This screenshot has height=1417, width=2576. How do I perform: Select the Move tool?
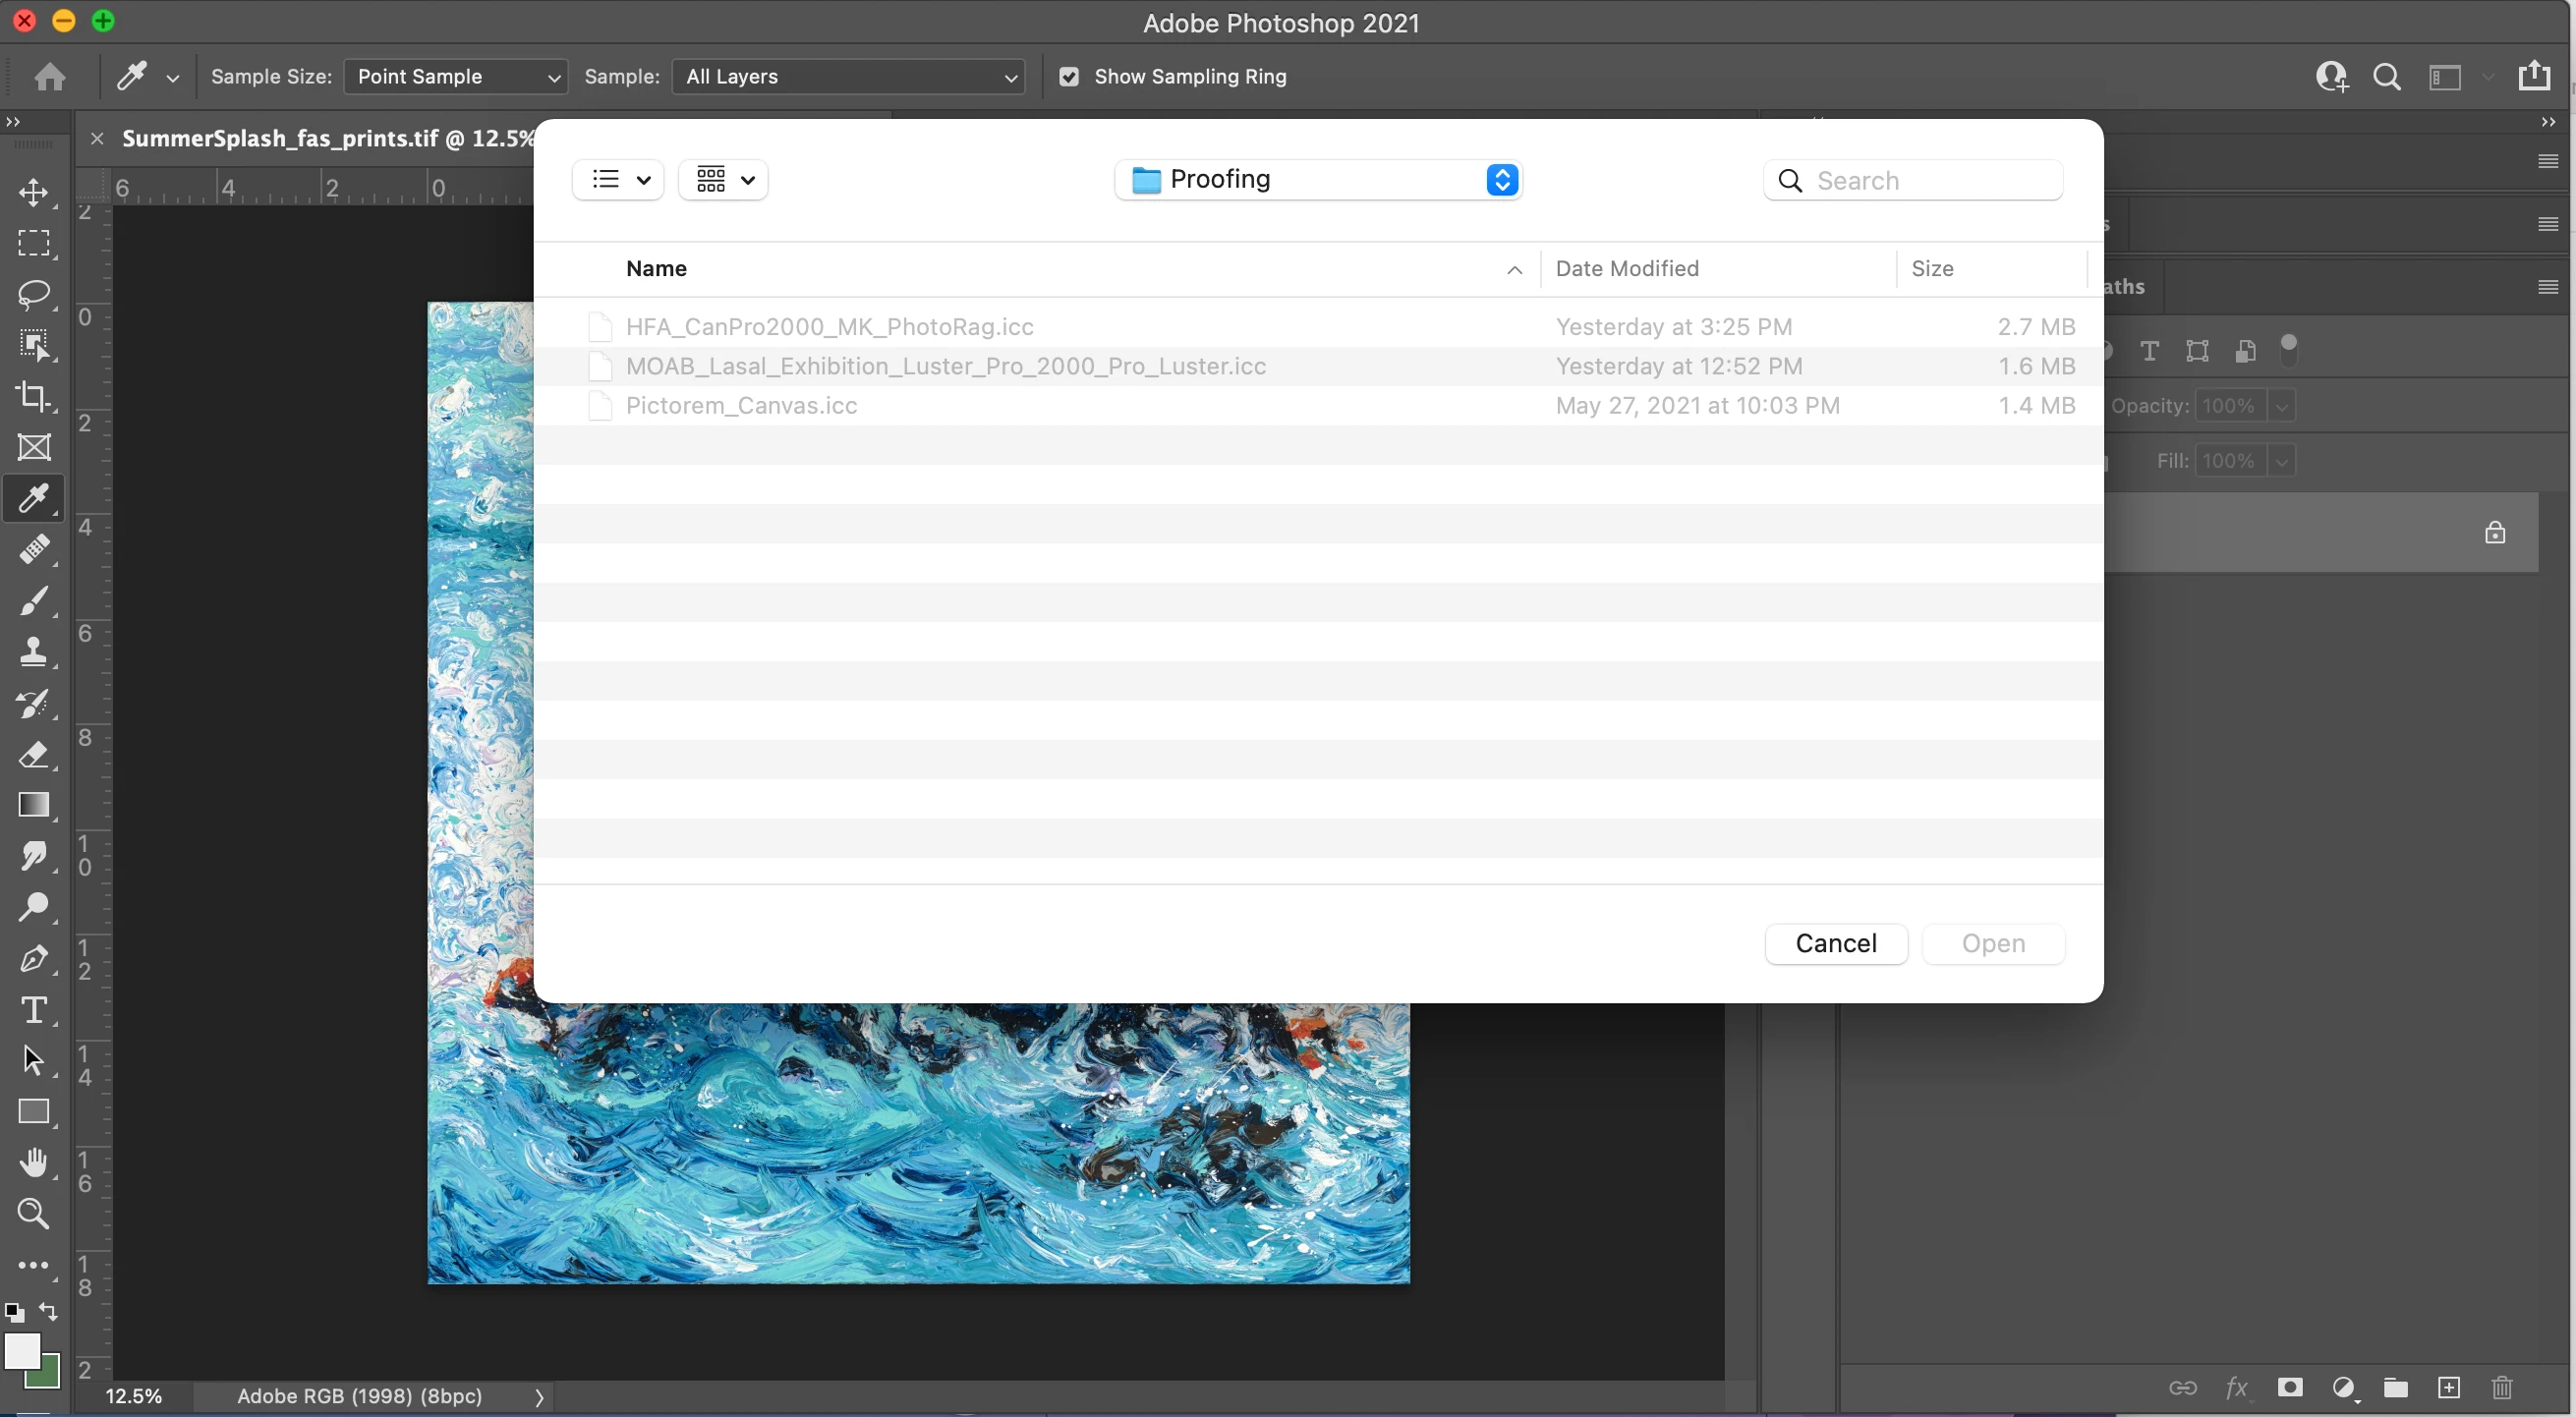(34, 192)
